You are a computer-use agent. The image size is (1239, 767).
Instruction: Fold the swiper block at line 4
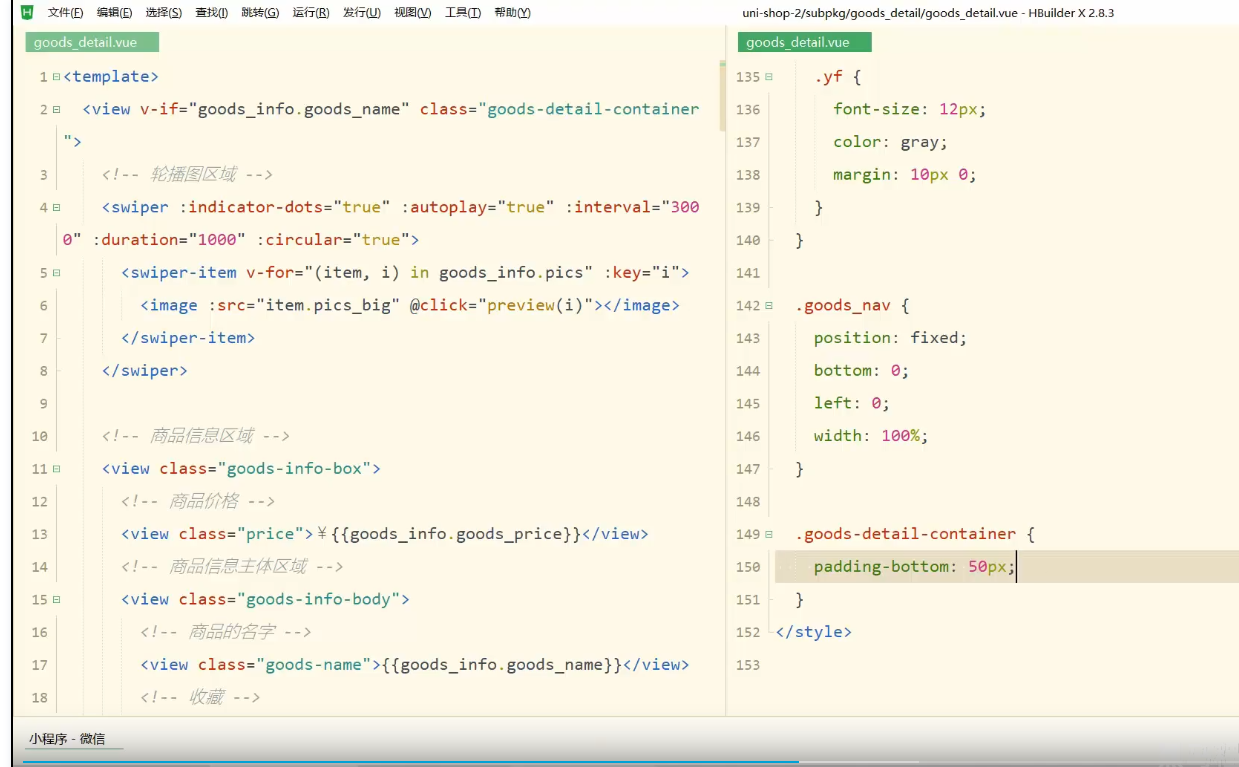tap(56, 208)
